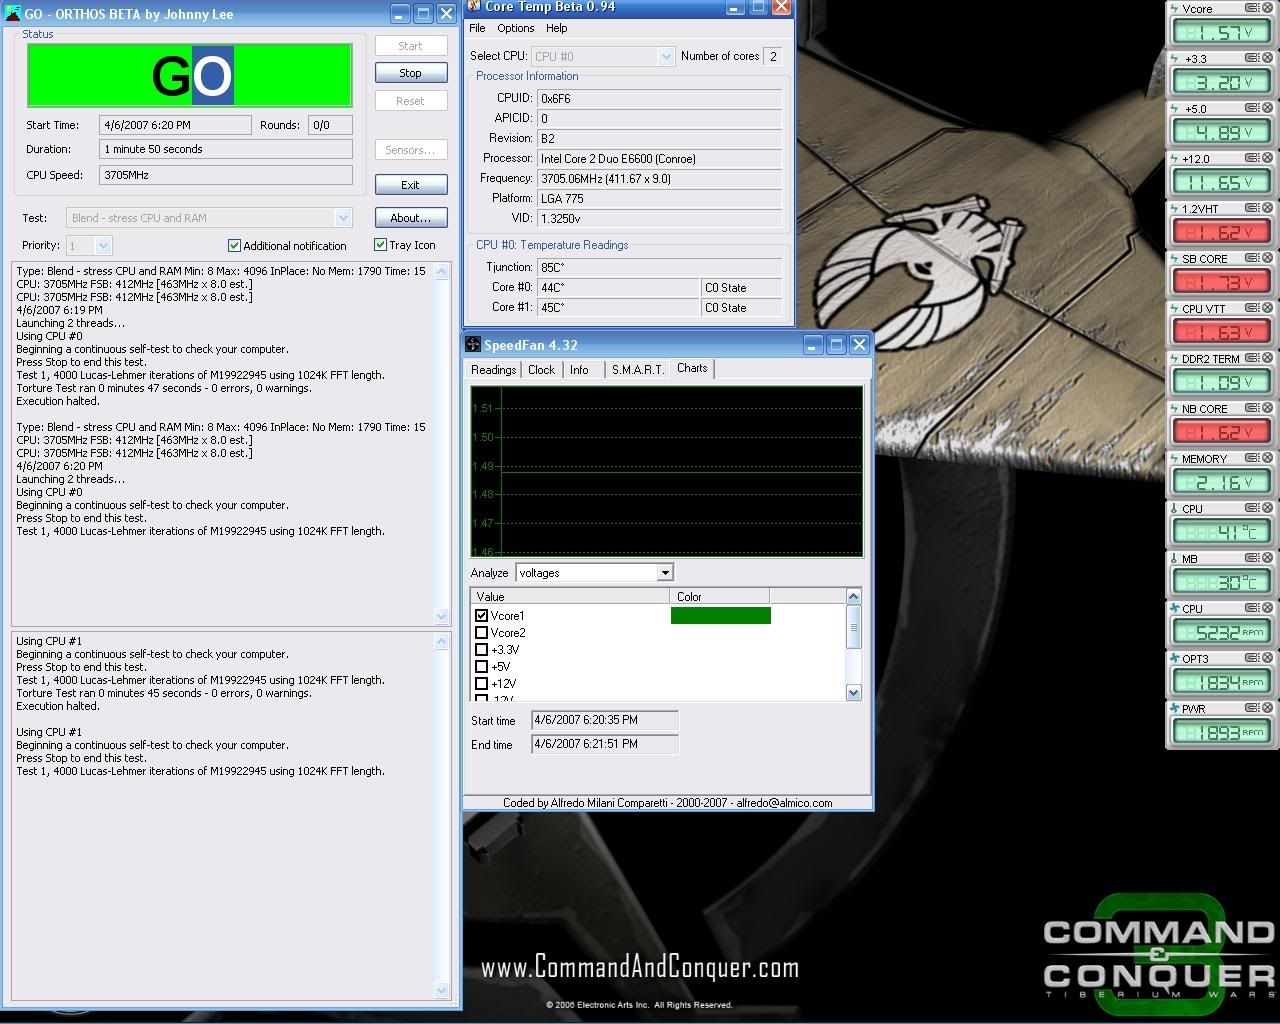The width and height of the screenshot is (1280, 1024).
Task: Open settings icon on NB CORE gadget
Action: (1252, 408)
